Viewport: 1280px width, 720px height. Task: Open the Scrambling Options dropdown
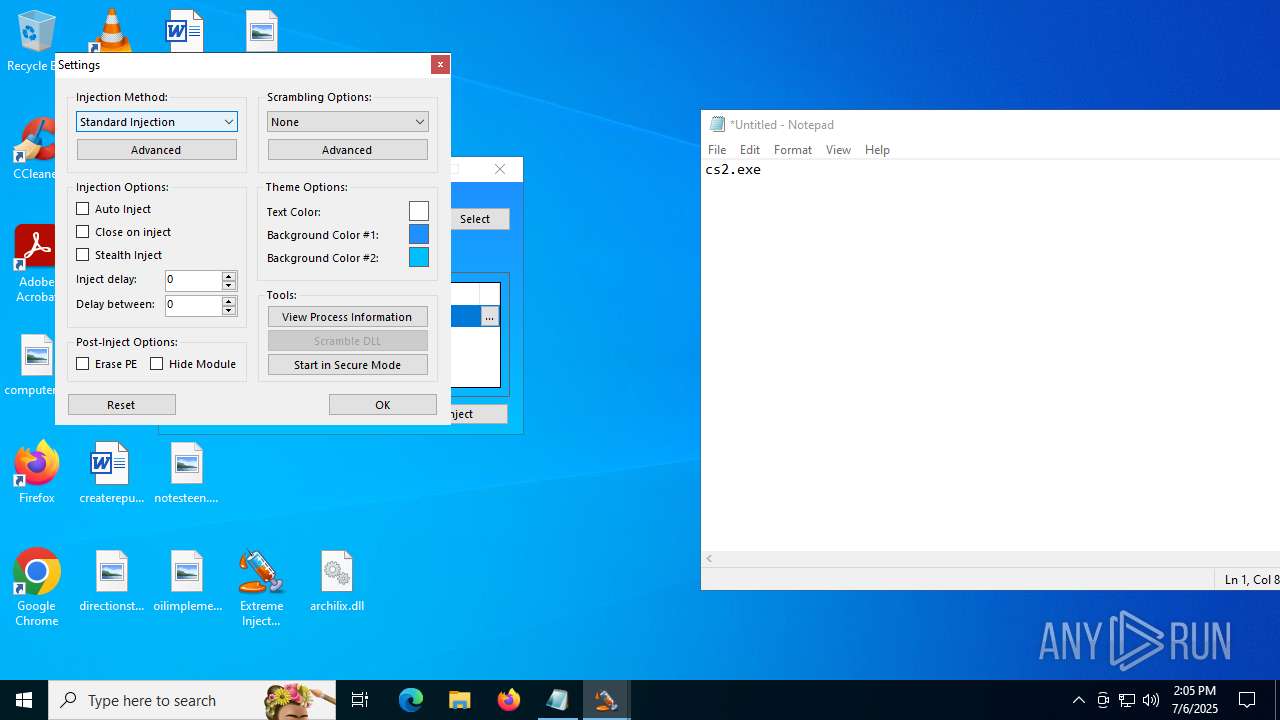click(x=348, y=121)
